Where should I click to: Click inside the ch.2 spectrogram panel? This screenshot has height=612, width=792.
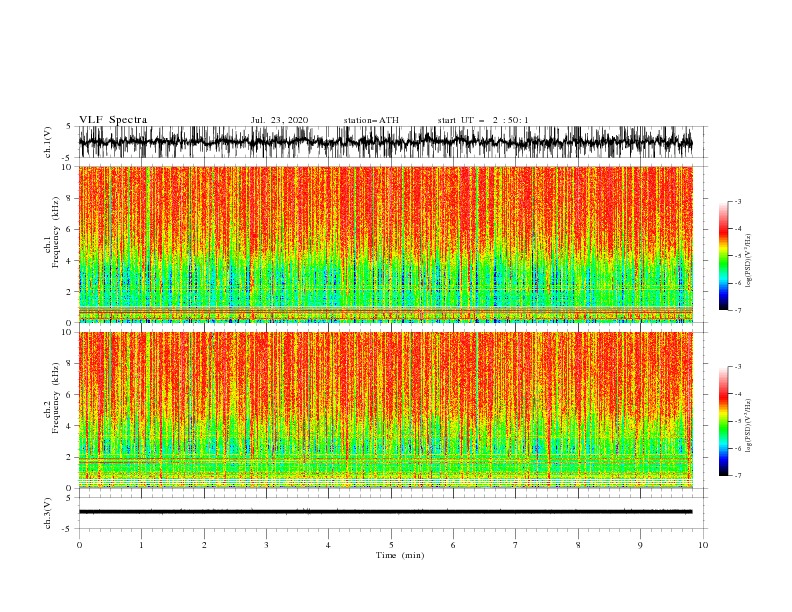pyautogui.click(x=386, y=410)
